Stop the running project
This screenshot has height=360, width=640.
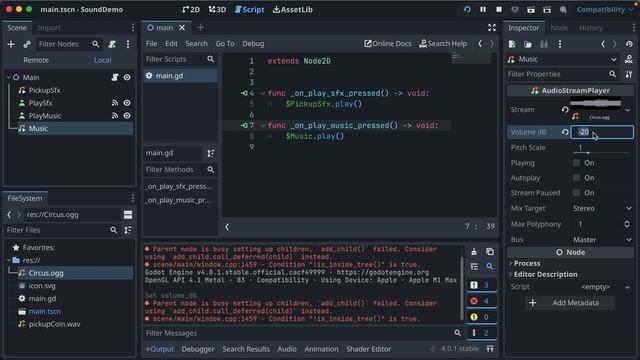click(x=499, y=9)
